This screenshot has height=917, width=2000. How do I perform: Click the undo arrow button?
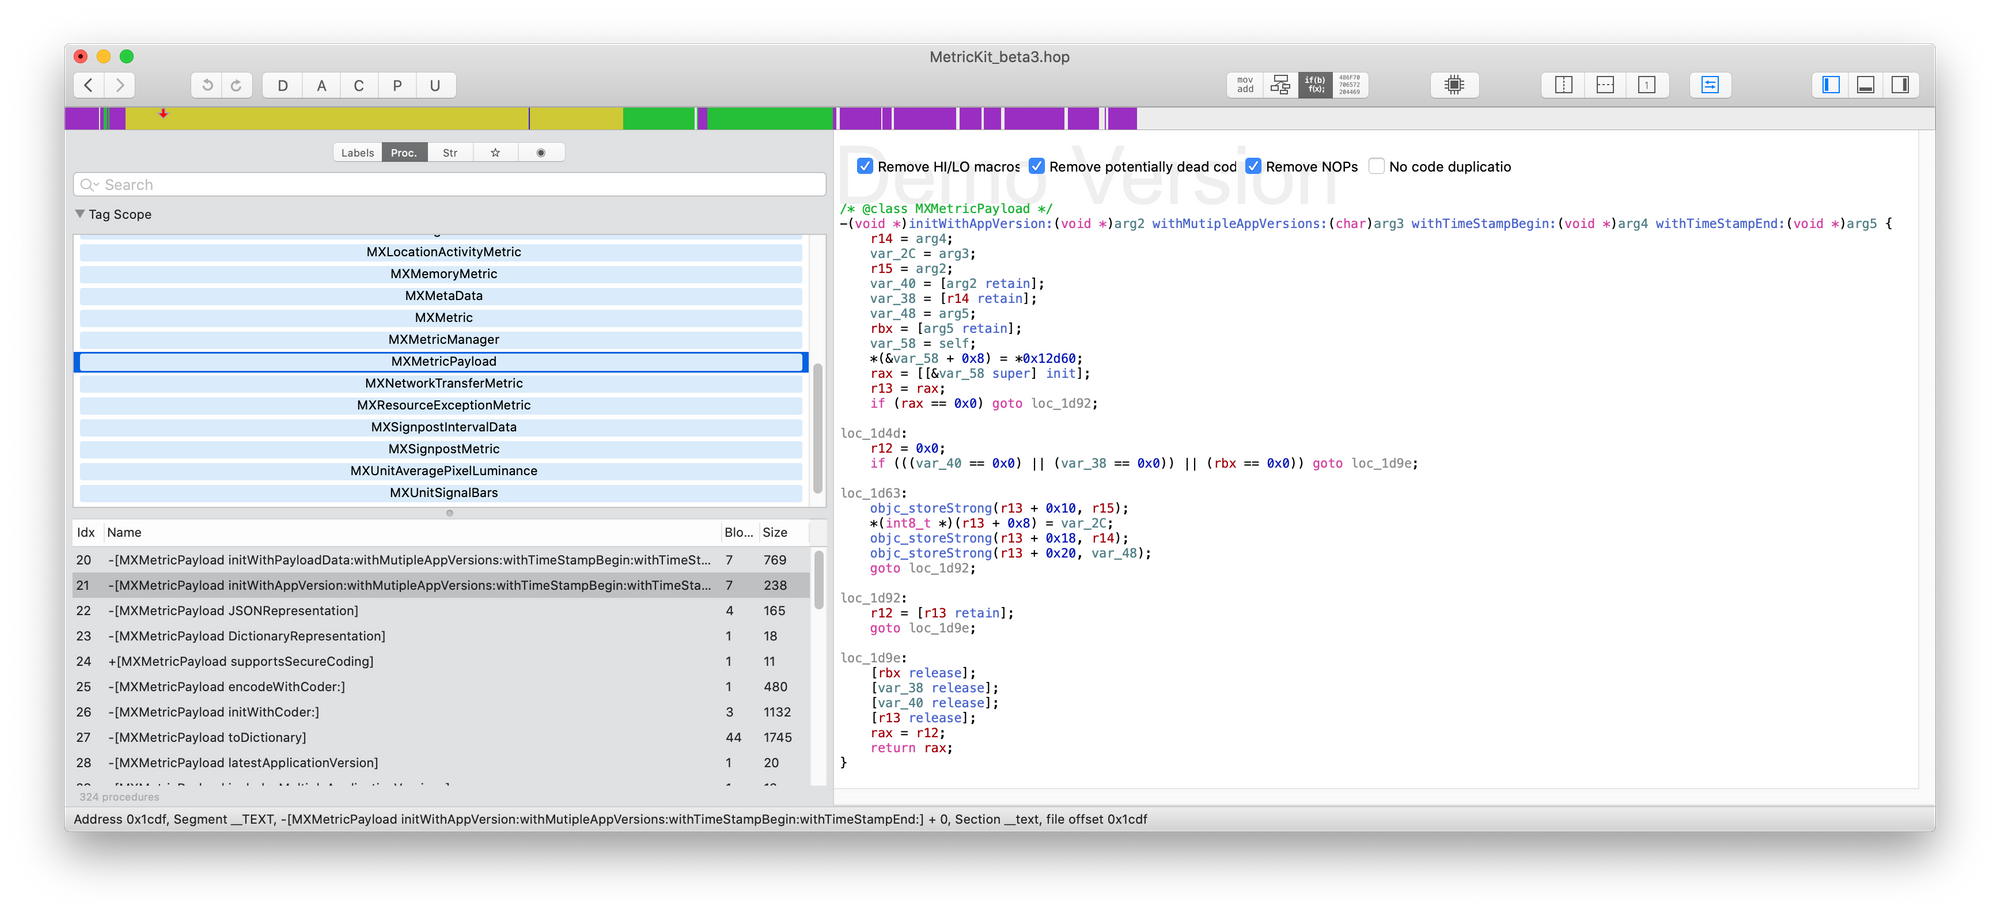207,85
